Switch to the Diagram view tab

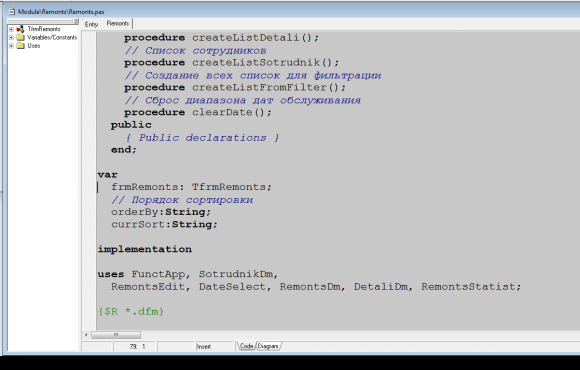[268, 346]
